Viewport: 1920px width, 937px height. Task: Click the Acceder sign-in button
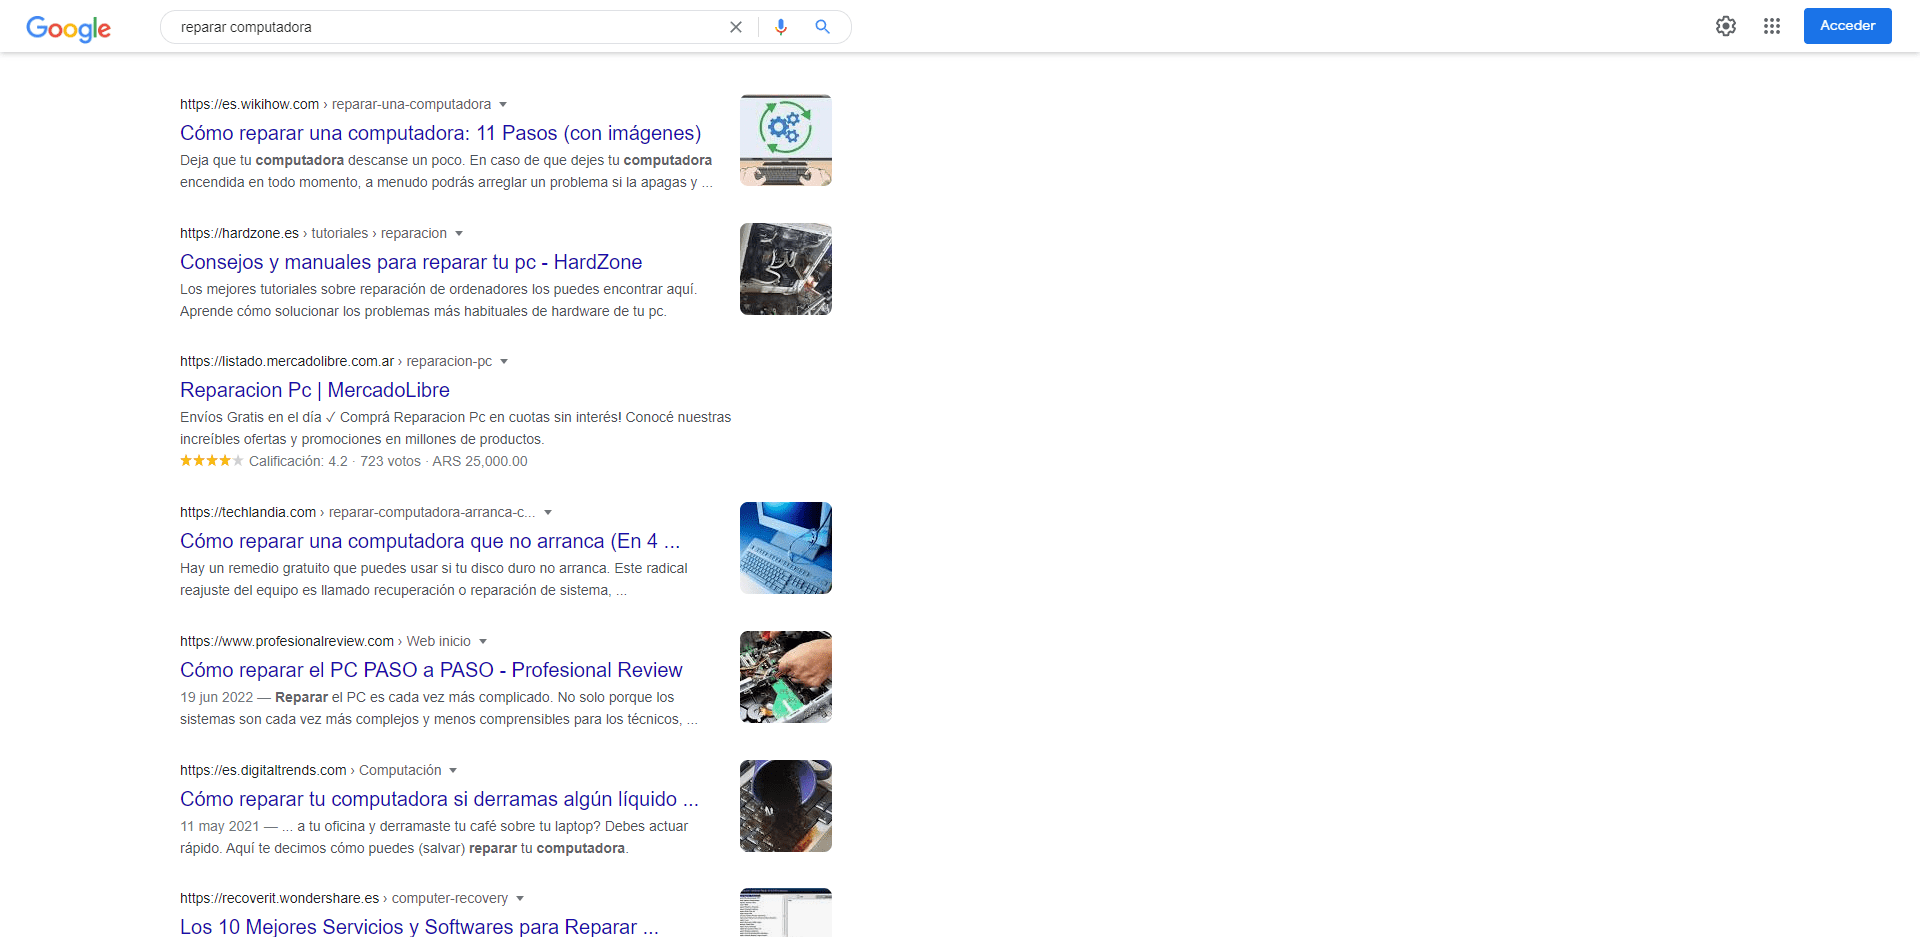coord(1847,26)
